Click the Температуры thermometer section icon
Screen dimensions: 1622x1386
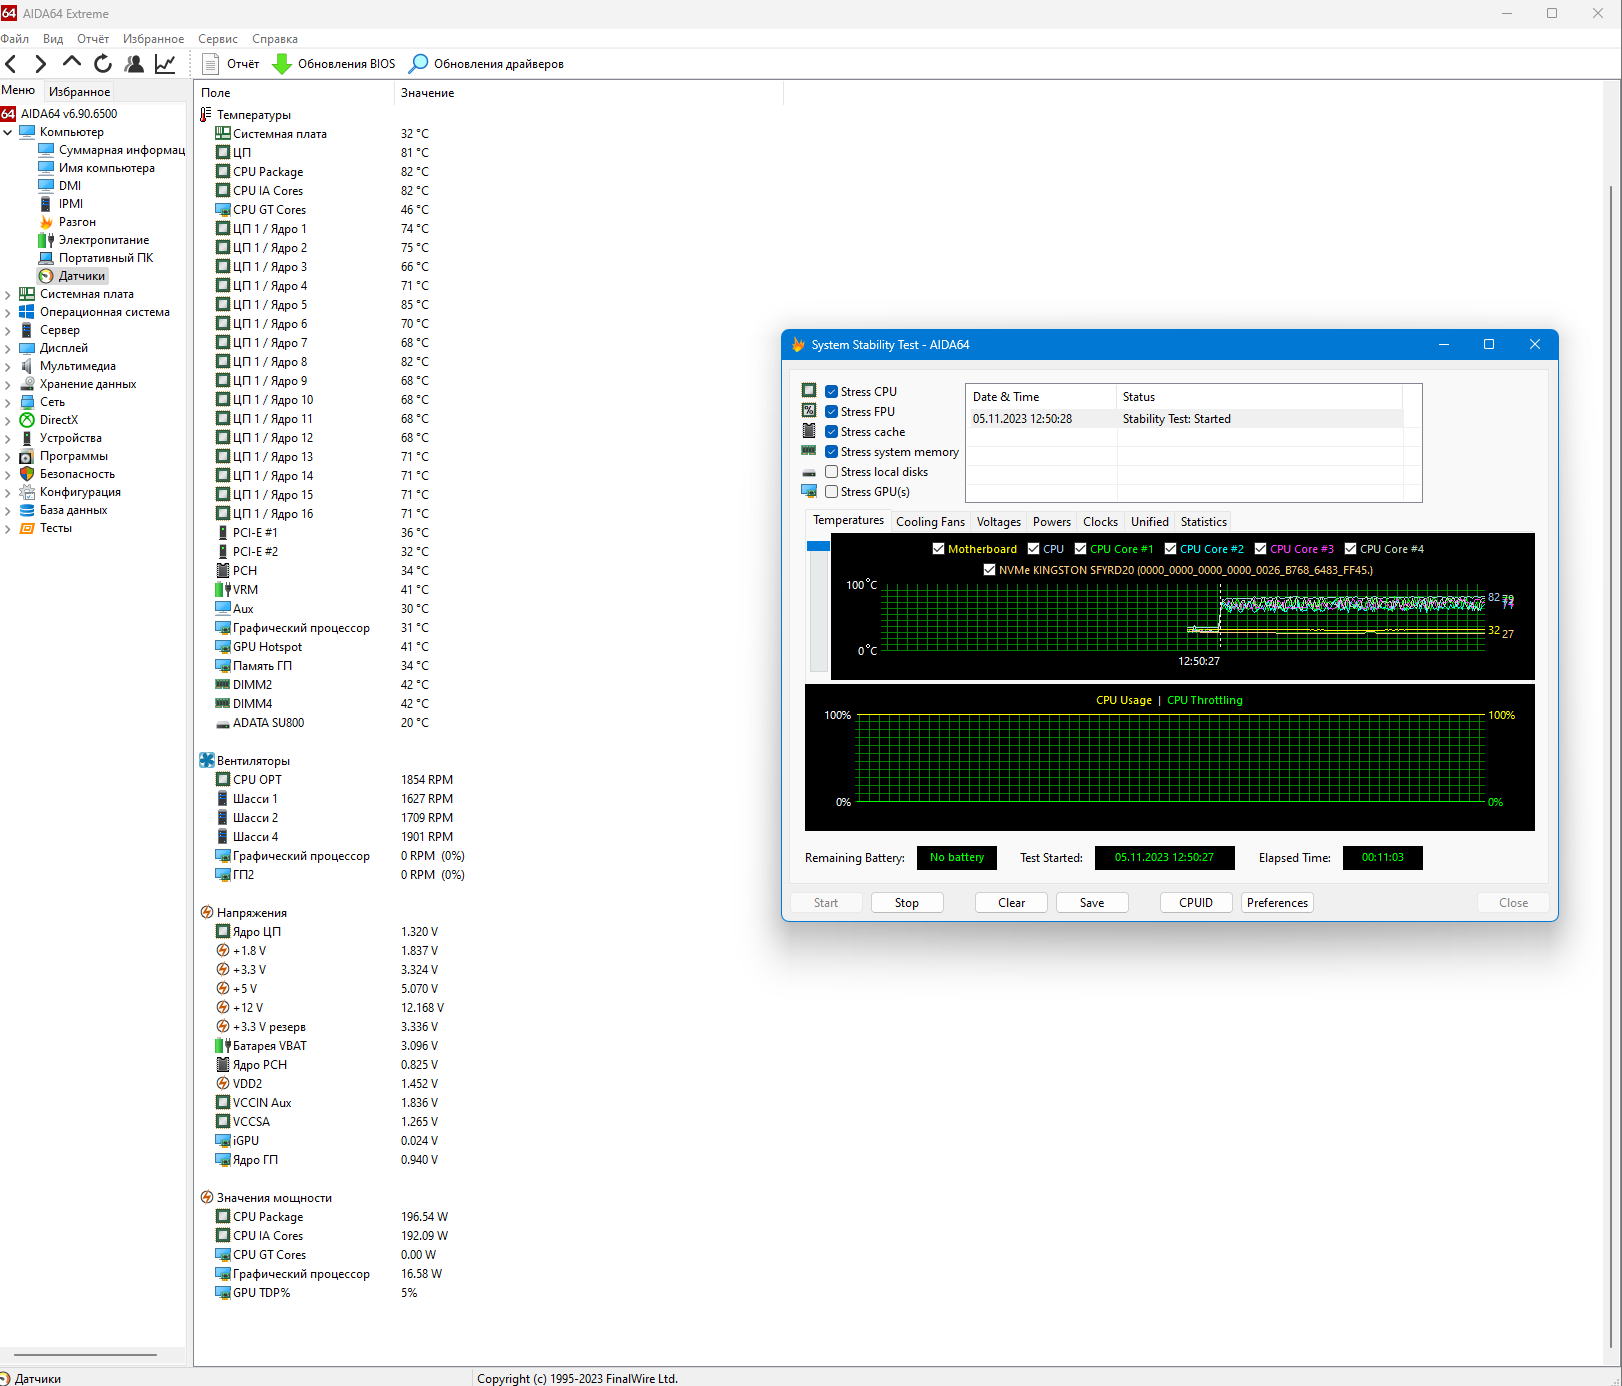[x=206, y=115]
